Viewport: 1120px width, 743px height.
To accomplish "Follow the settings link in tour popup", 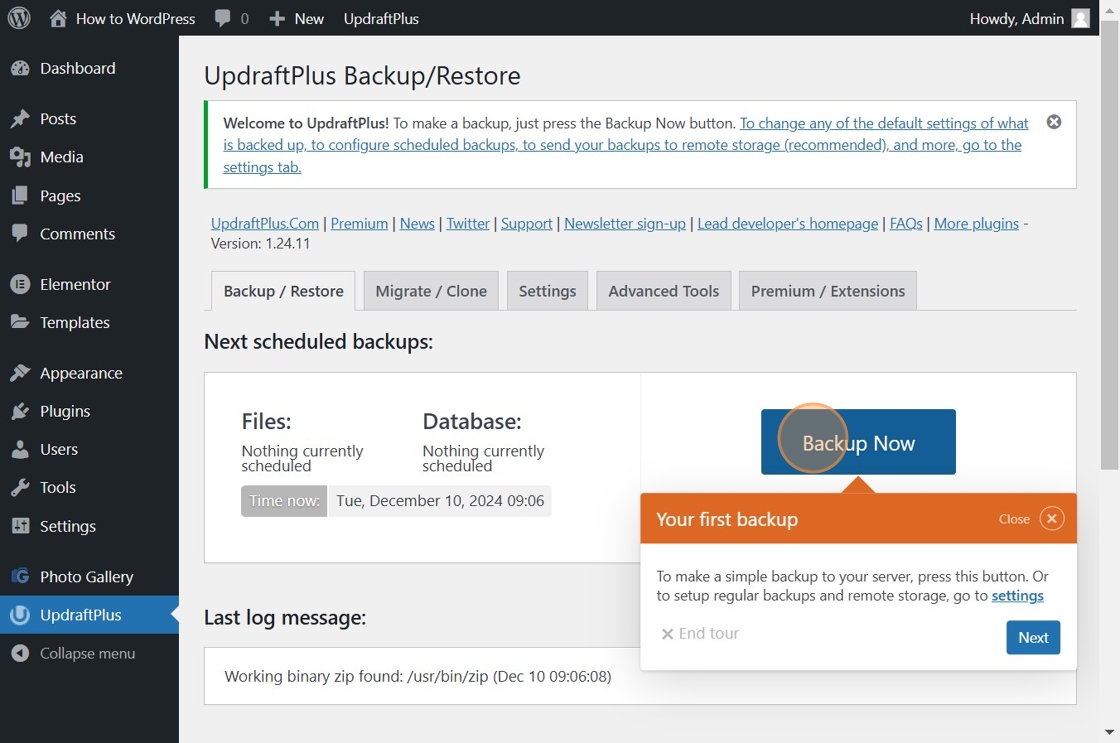I will click(x=1017, y=596).
